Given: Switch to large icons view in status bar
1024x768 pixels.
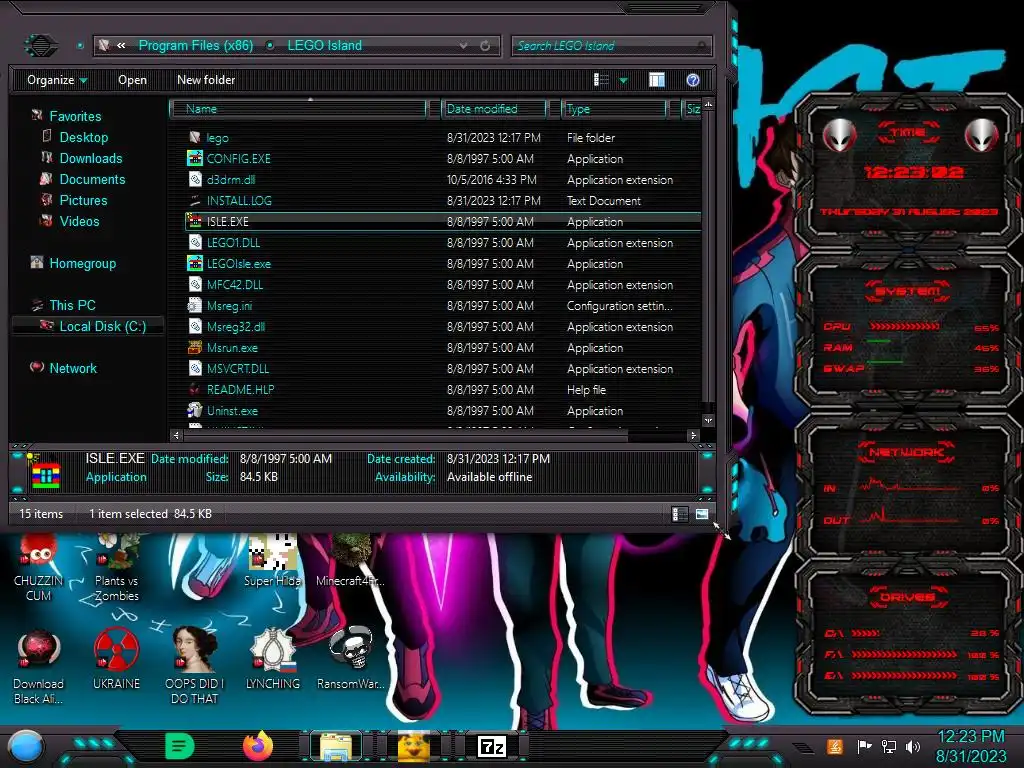Looking at the screenshot, I should click(702, 514).
